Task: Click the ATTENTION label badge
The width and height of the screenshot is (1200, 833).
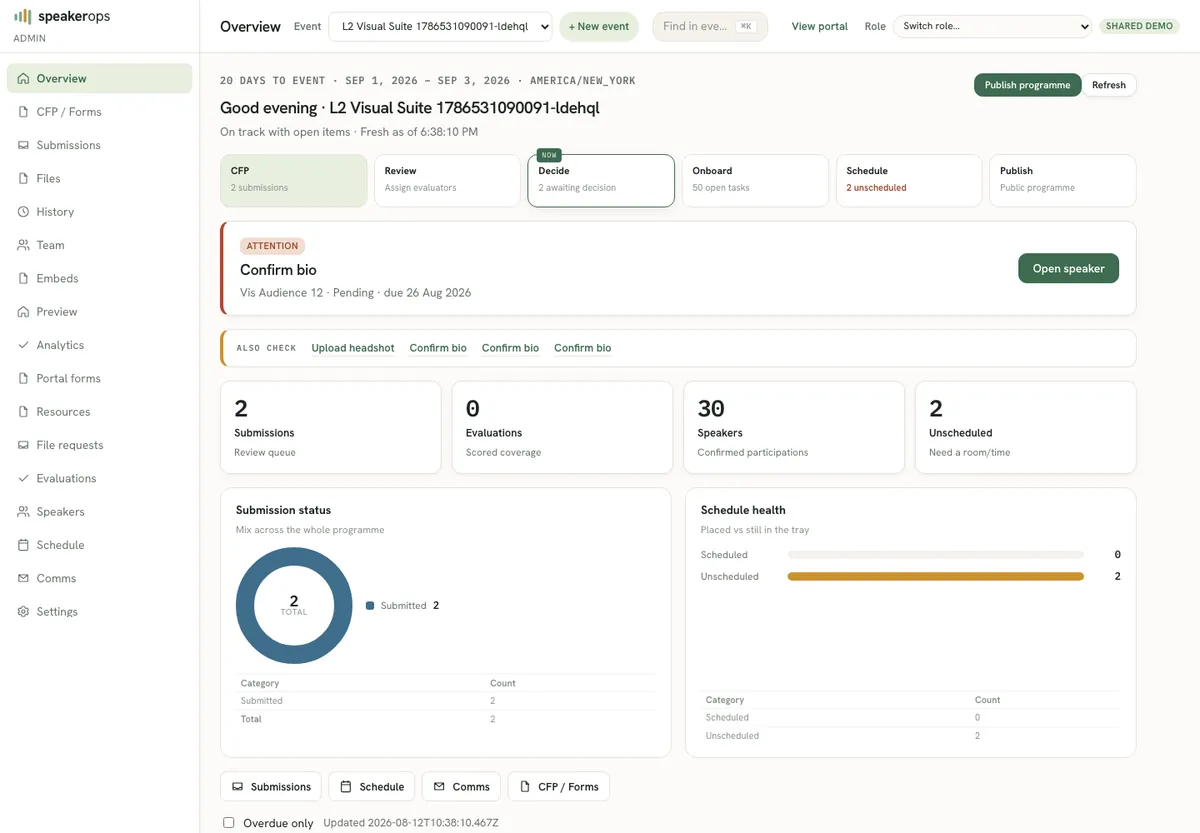Action: pyautogui.click(x=273, y=246)
